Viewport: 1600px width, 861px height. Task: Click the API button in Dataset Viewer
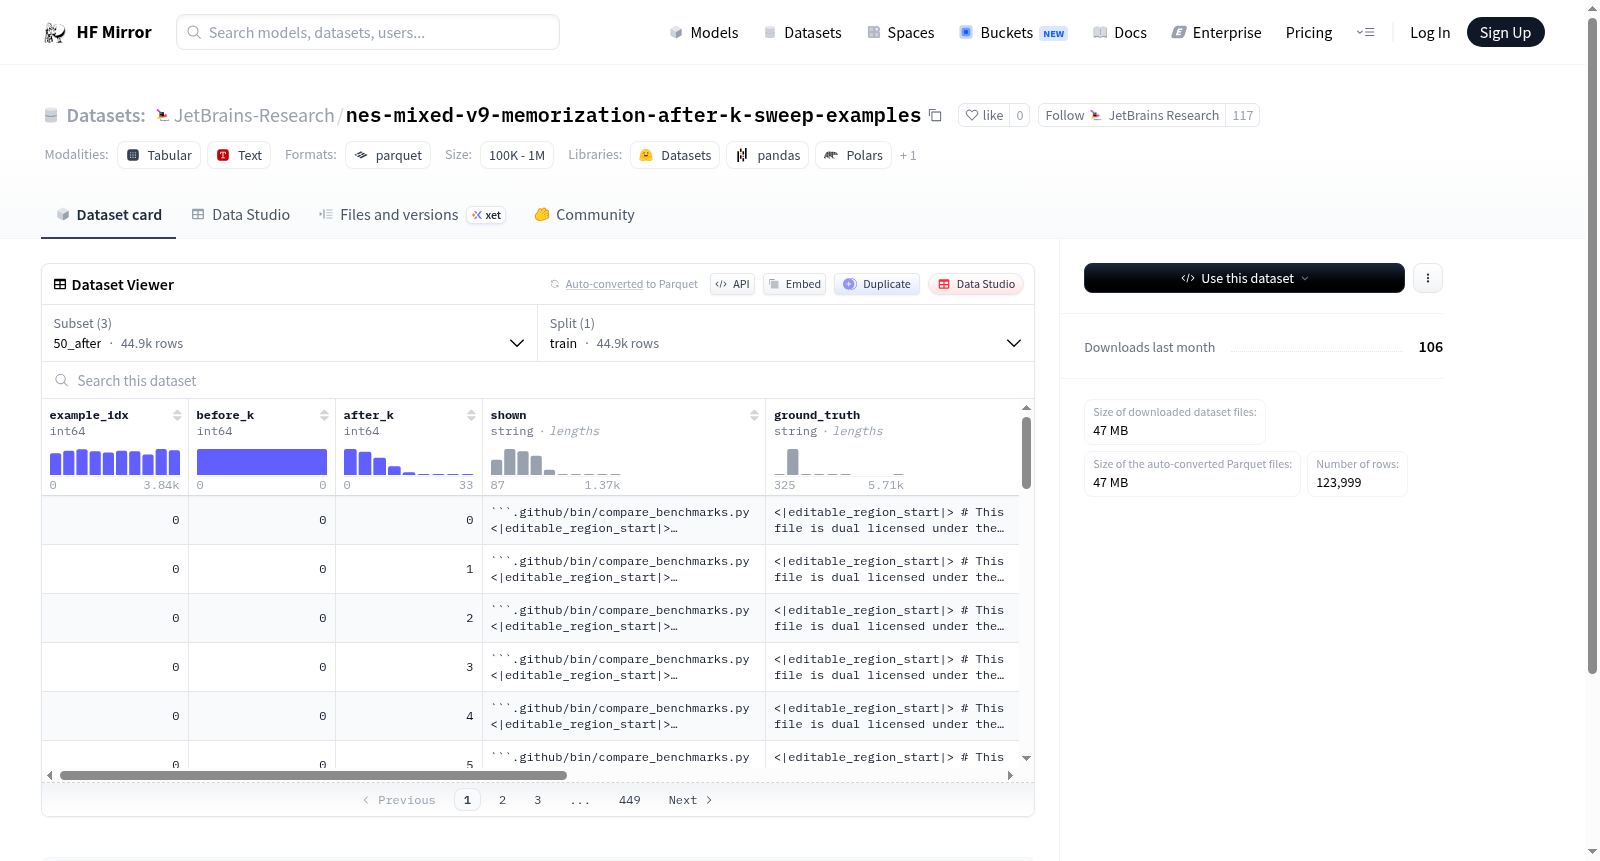click(732, 284)
